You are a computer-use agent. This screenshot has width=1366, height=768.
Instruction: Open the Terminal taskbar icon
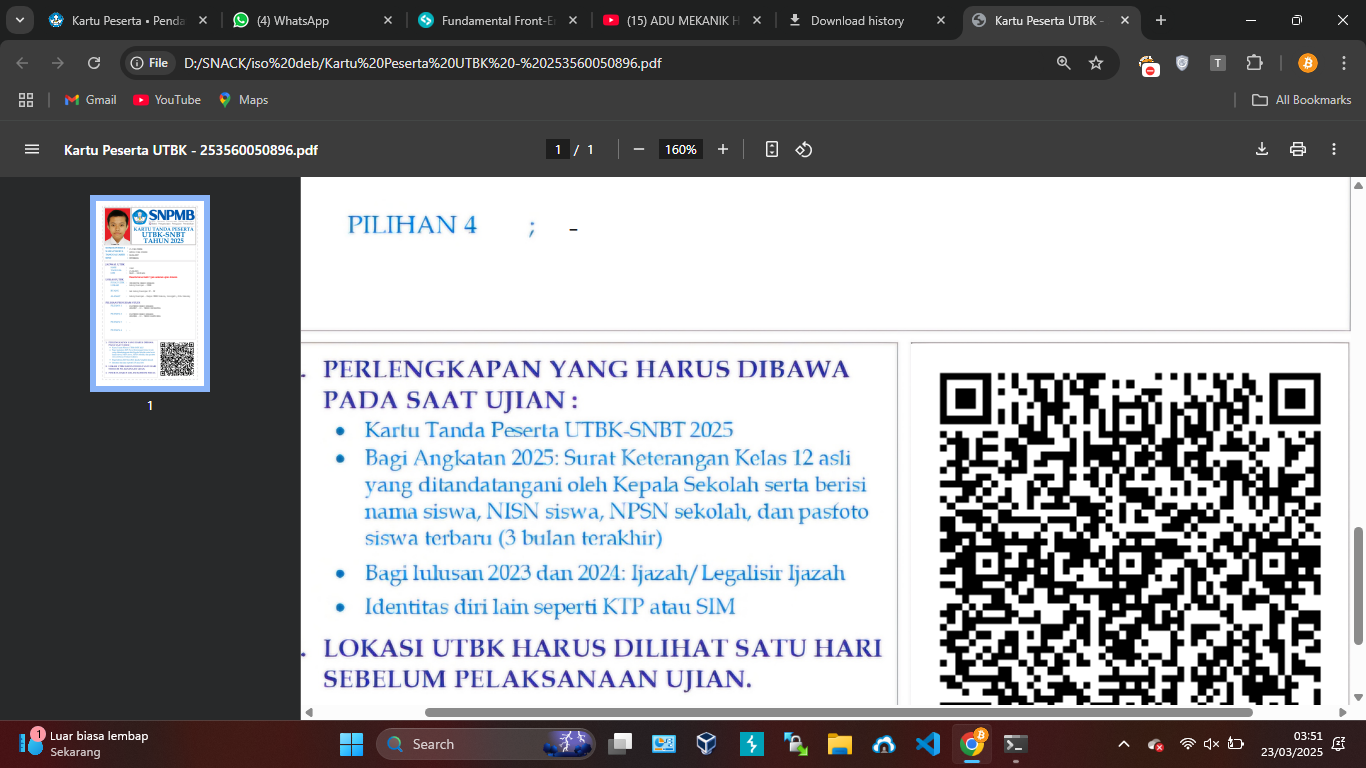(1015, 744)
